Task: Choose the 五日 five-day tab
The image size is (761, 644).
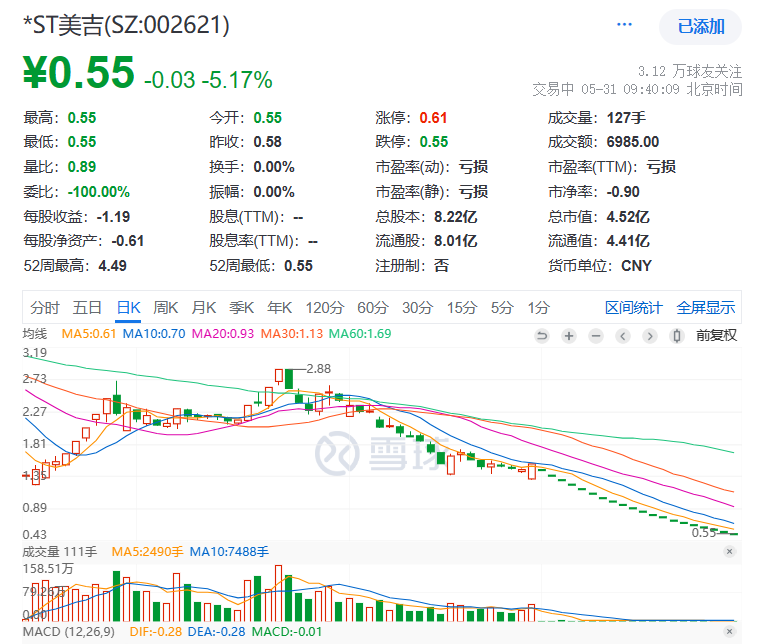Action: pyautogui.click(x=87, y=307)
